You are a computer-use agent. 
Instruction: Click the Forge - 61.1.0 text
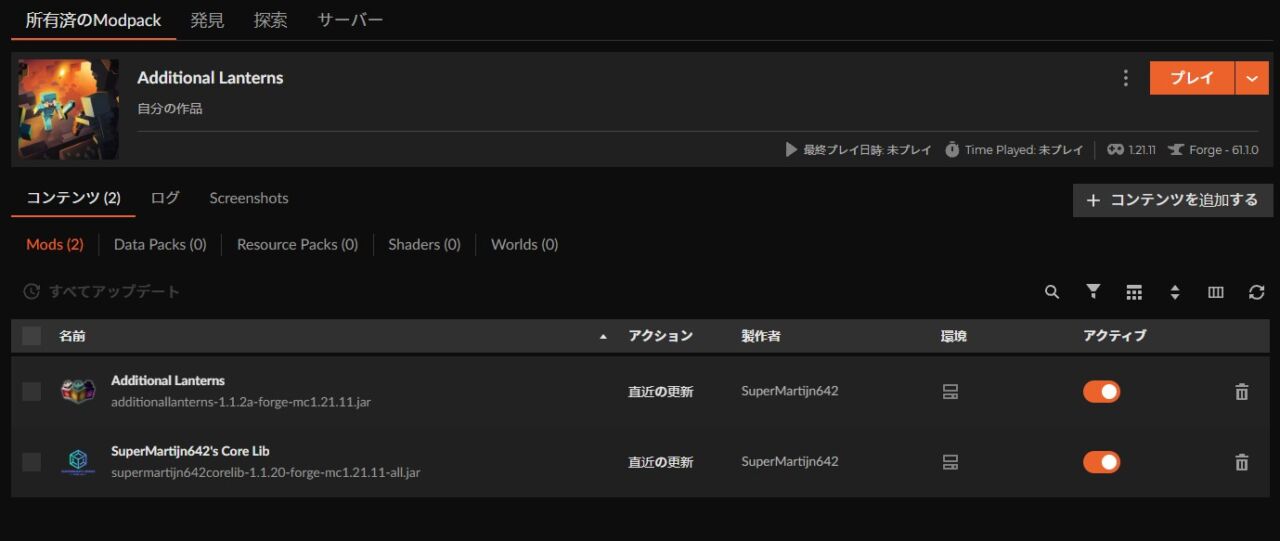pyautogui.click(x=1224, y=150)
